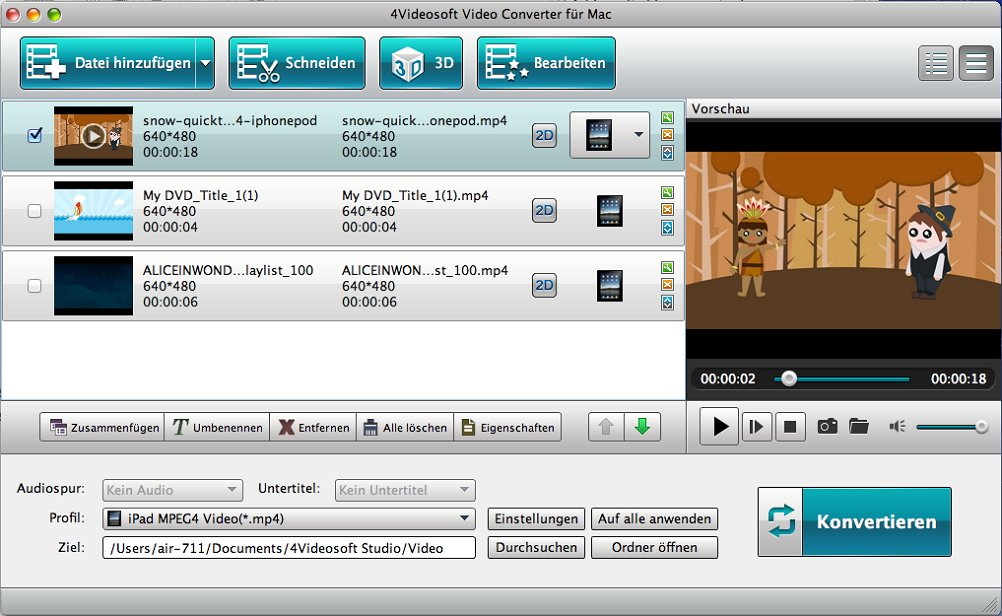
Task: Toggle 2D mode for snow-quickt row
Action: point(544,135)
